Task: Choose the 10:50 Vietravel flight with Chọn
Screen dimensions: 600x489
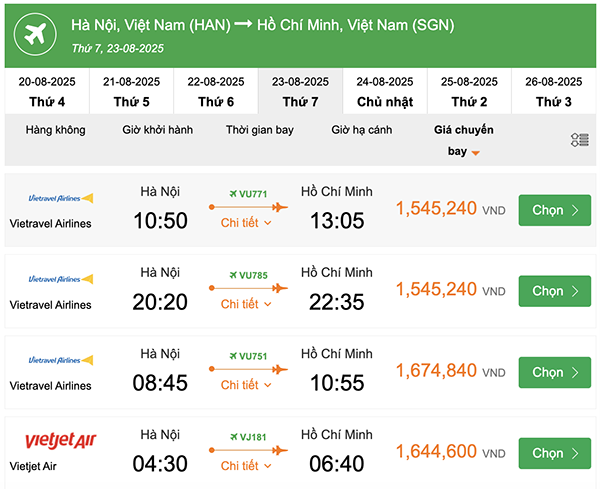Action: tap(554, 210)
